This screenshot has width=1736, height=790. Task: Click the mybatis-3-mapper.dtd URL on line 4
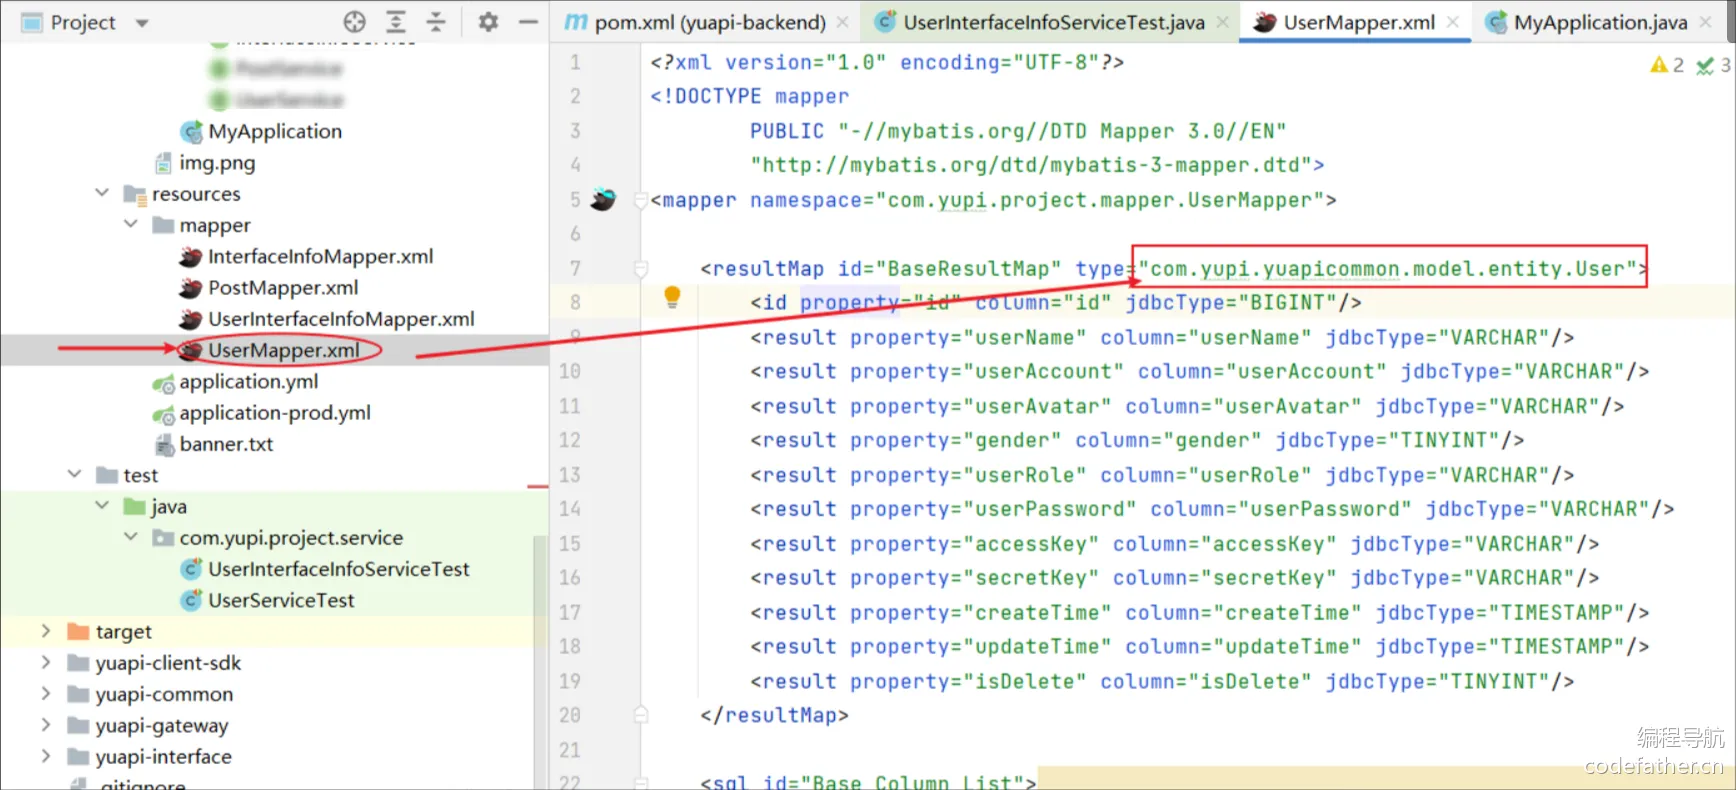pos(1031,165)
